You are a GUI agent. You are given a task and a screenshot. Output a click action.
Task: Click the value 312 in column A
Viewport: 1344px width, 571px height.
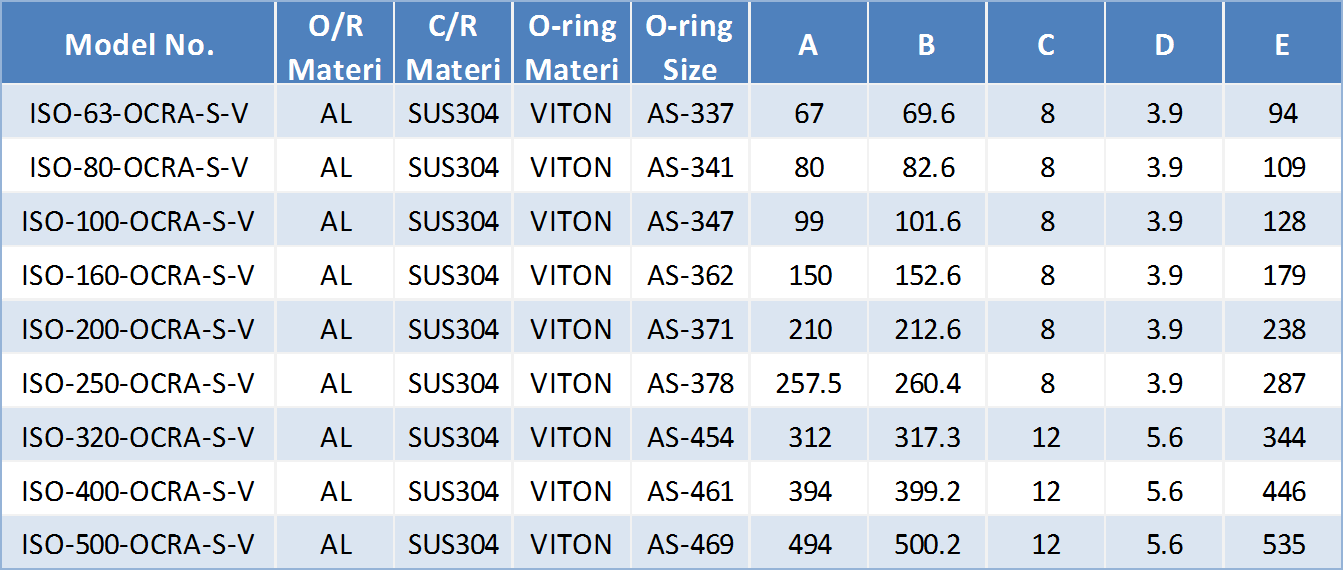pos(808,436)
